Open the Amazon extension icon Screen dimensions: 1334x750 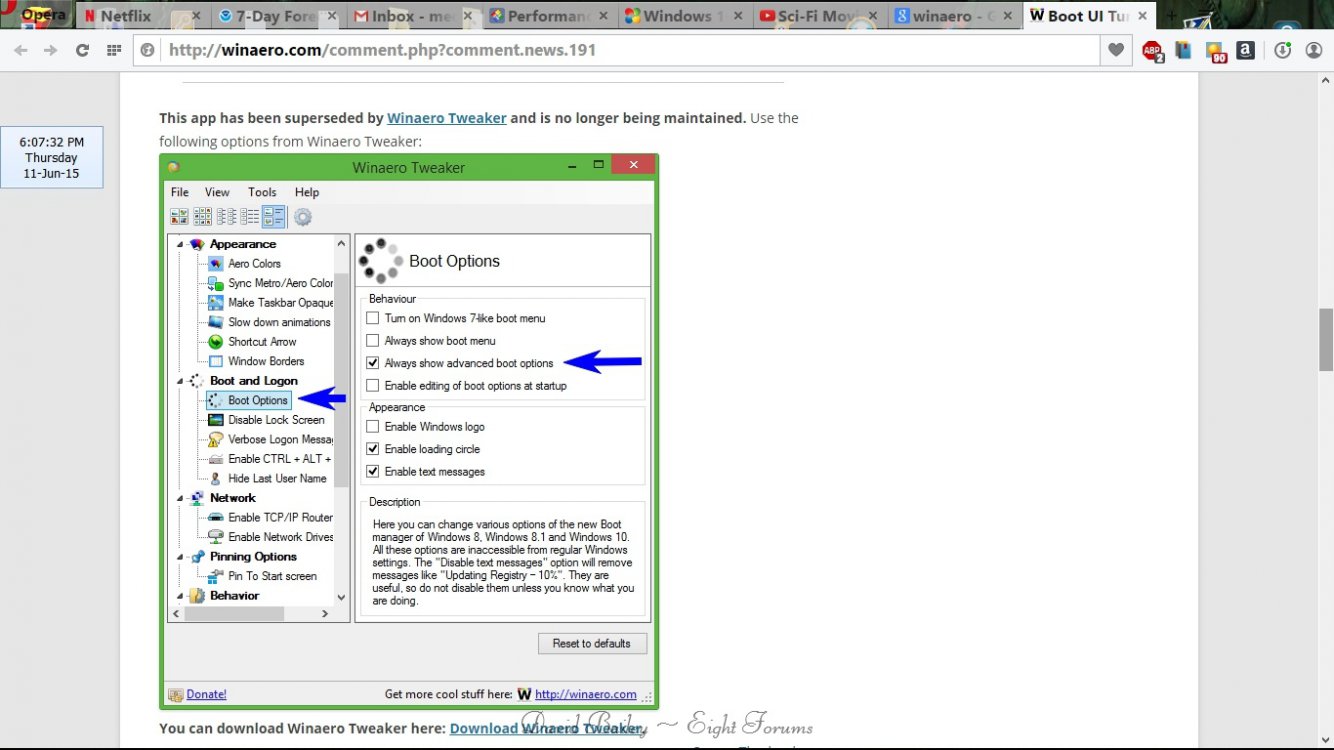pyautogui.click(x=1245, y=50)
